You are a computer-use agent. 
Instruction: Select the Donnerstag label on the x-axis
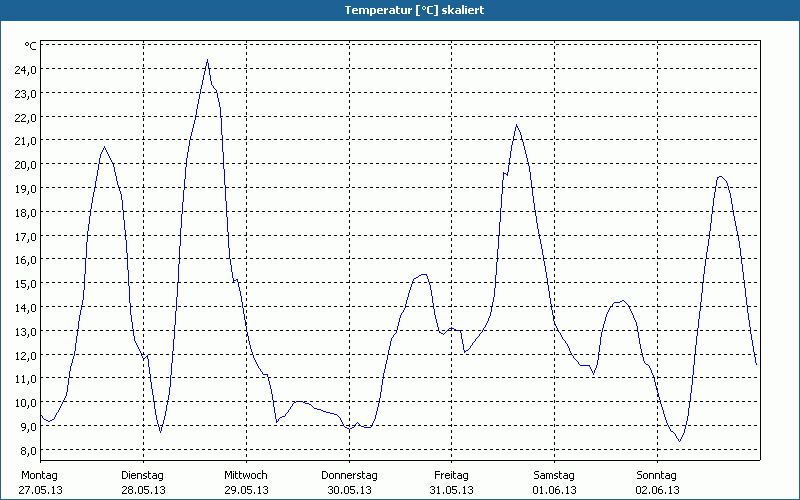pyautogui.click(x=349, y=475)
